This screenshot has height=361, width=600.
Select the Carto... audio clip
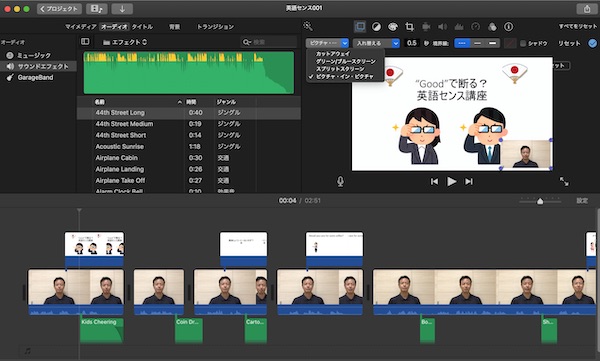256,330
